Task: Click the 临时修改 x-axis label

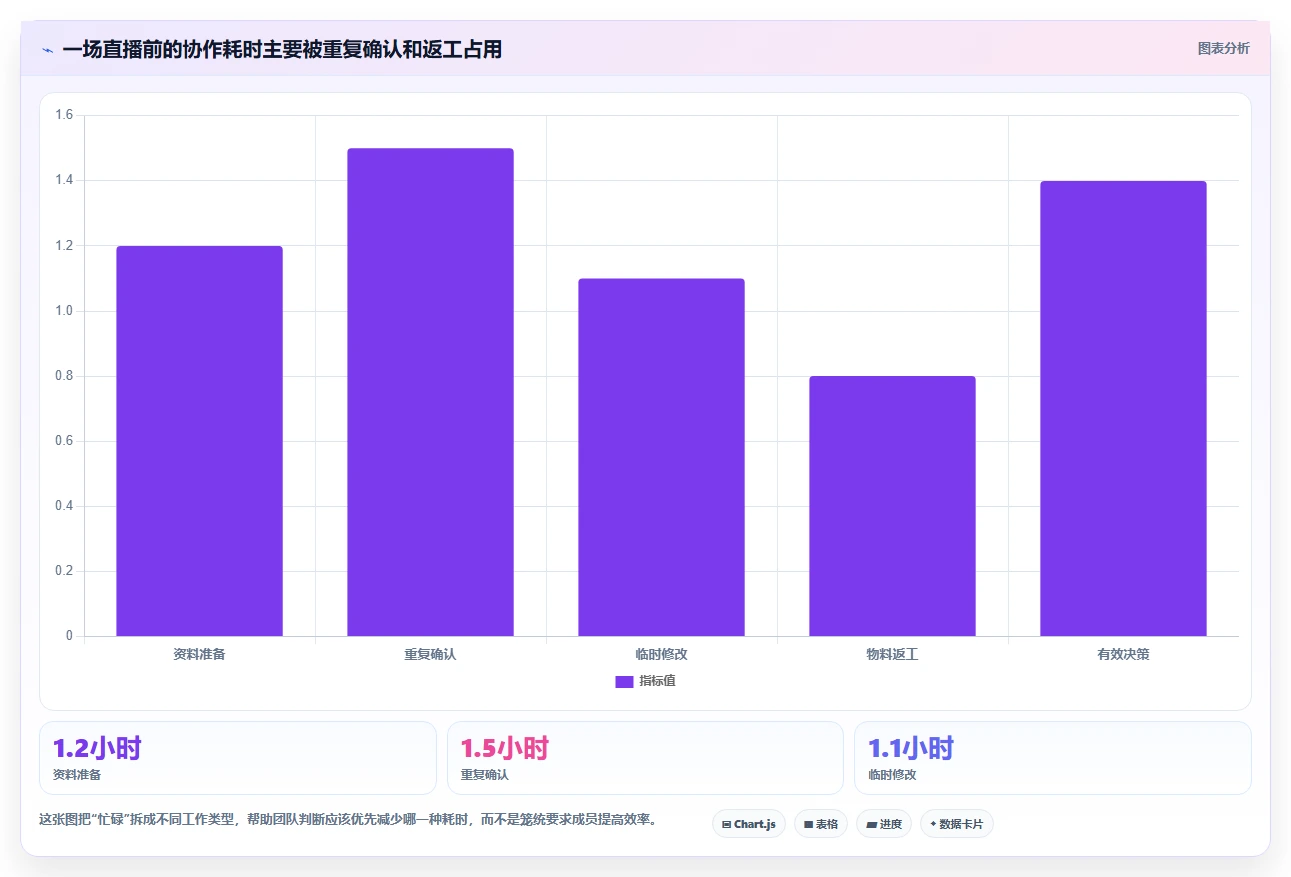Action: pos(661,655)
